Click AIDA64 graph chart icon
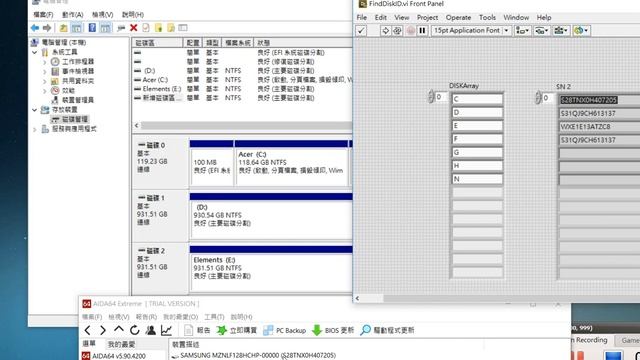 click(166, 330)
